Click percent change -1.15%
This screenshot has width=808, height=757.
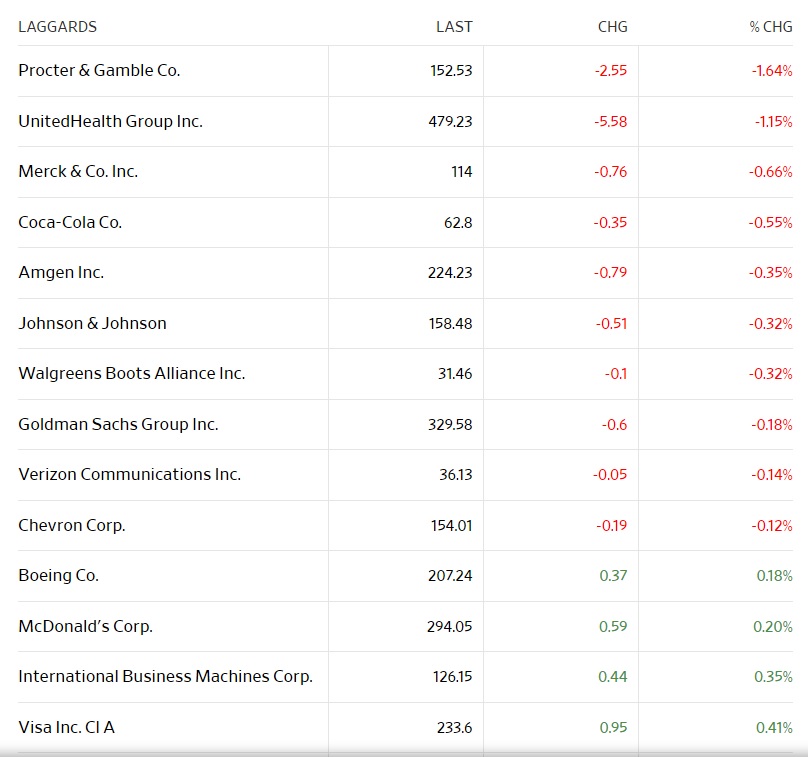point(773,122)
